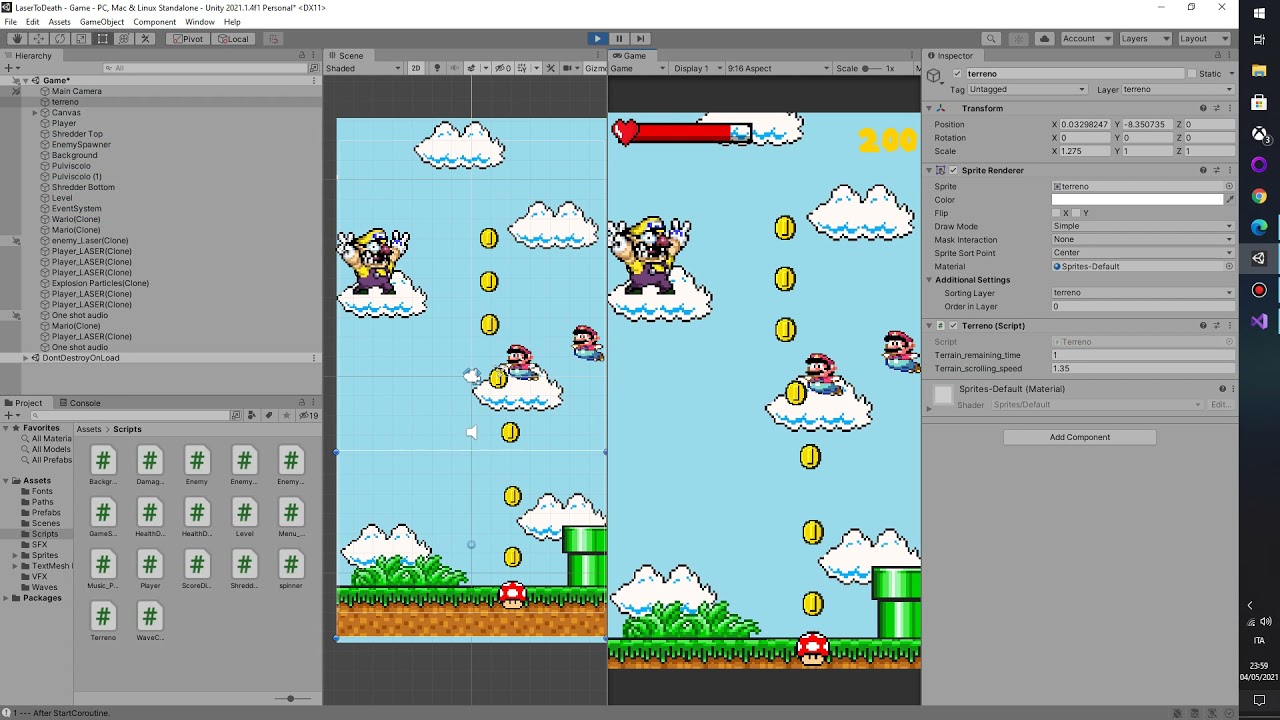Toggle Pivot handle position button
Screen dimensions: 1280x720
click(x=187, y=39)
